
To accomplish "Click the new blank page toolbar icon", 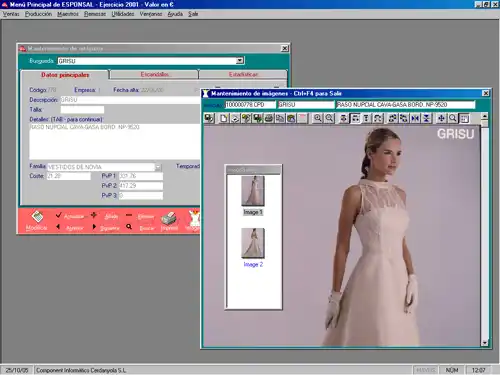I will click(x=224, y=118).
